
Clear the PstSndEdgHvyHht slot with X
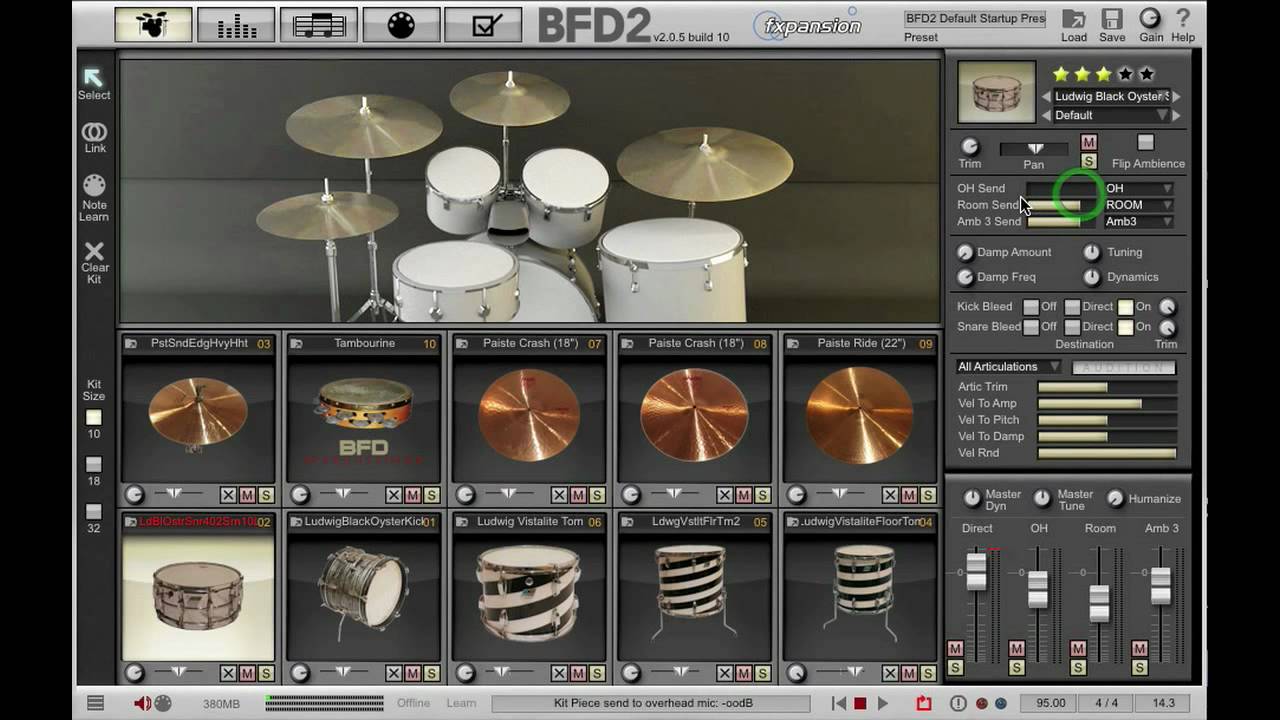click(228, 495)
